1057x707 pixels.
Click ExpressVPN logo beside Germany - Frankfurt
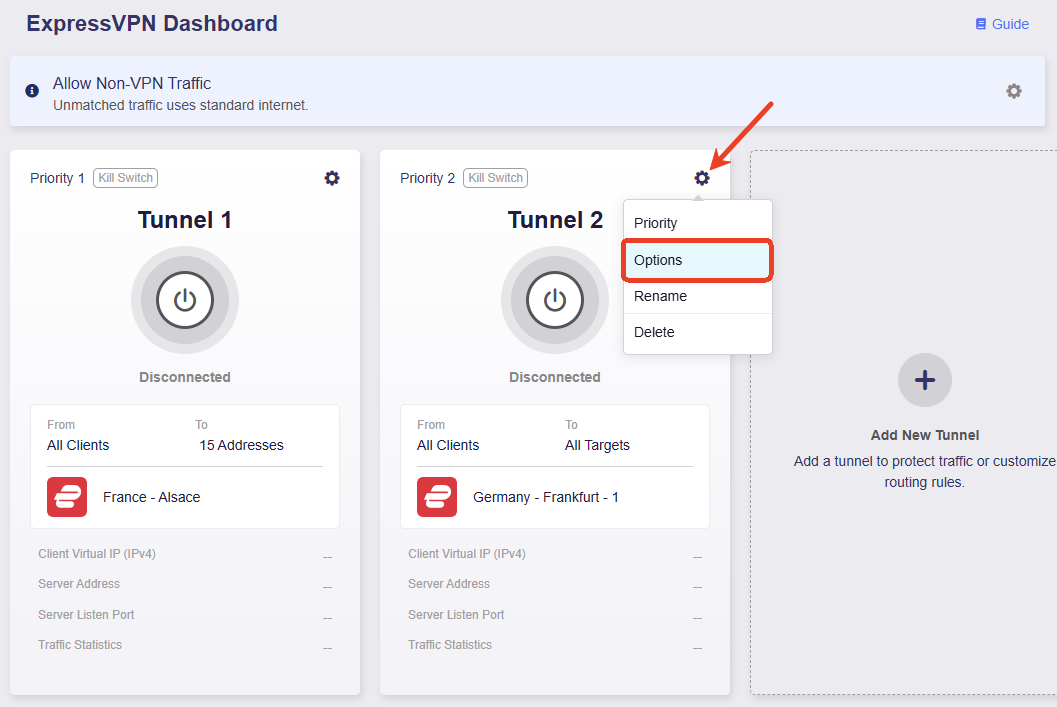tap(437, 497)
